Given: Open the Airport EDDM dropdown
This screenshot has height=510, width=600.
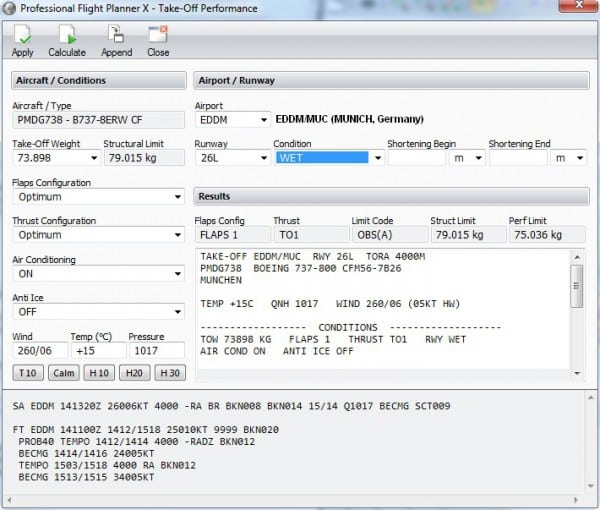Looking at the screenshot, I should coord(264,120).
